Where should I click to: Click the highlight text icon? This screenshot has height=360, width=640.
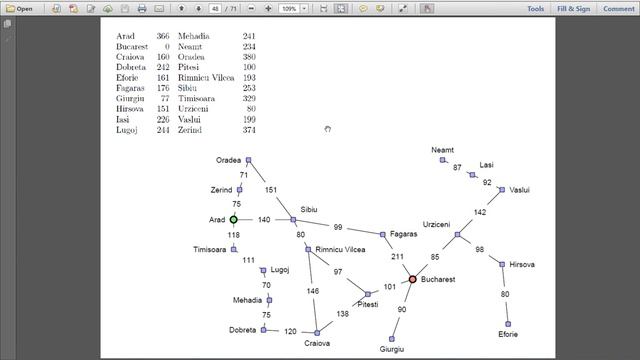pyautogui.click(x=380, y=9)
